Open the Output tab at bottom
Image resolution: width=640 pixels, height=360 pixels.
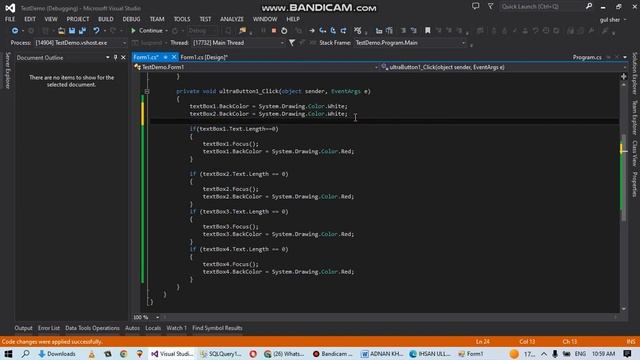pos(23,328)
